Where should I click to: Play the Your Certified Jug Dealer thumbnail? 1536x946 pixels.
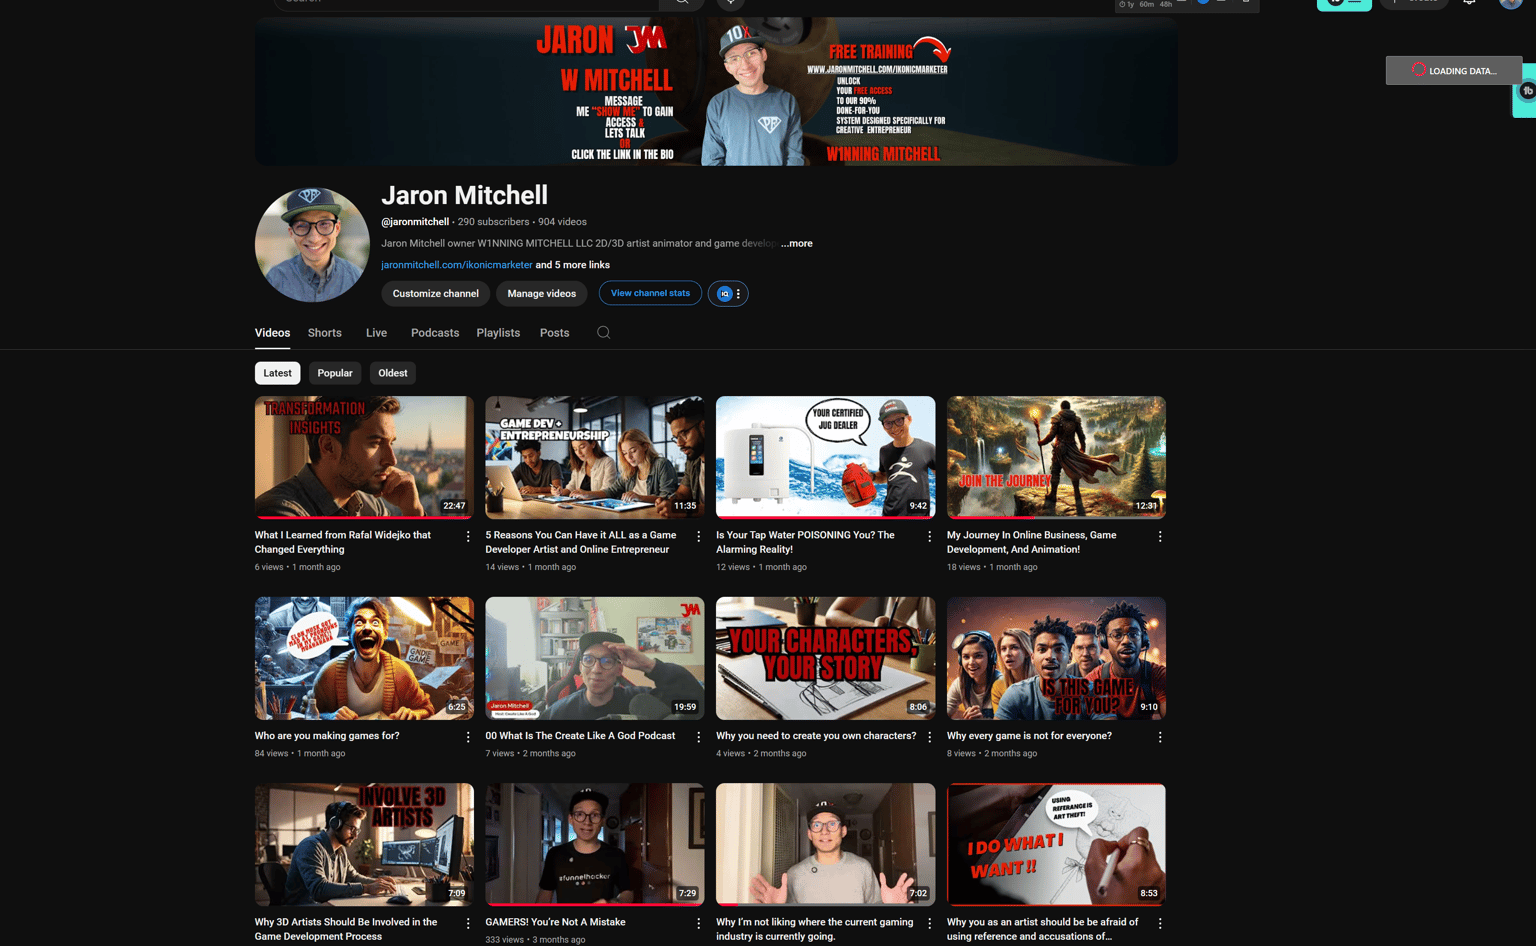(826, 457)
